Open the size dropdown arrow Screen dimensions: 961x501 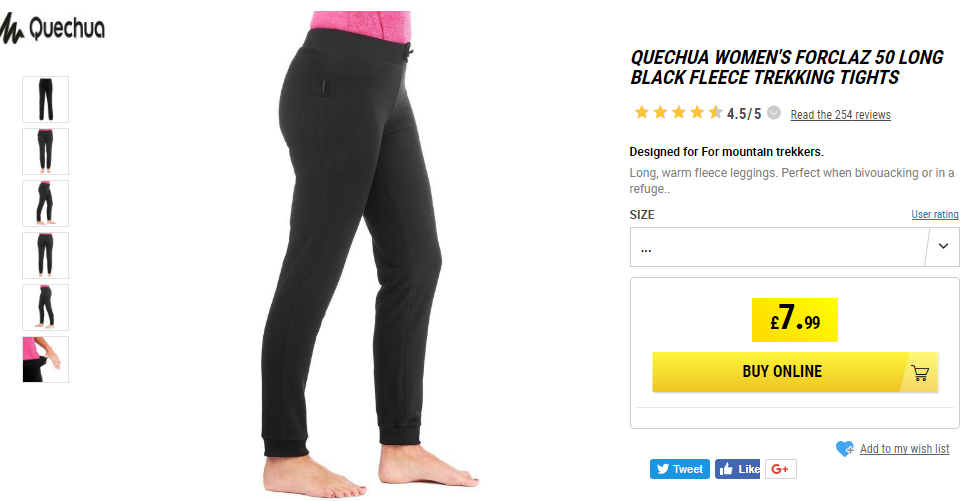tap(943, 247)
